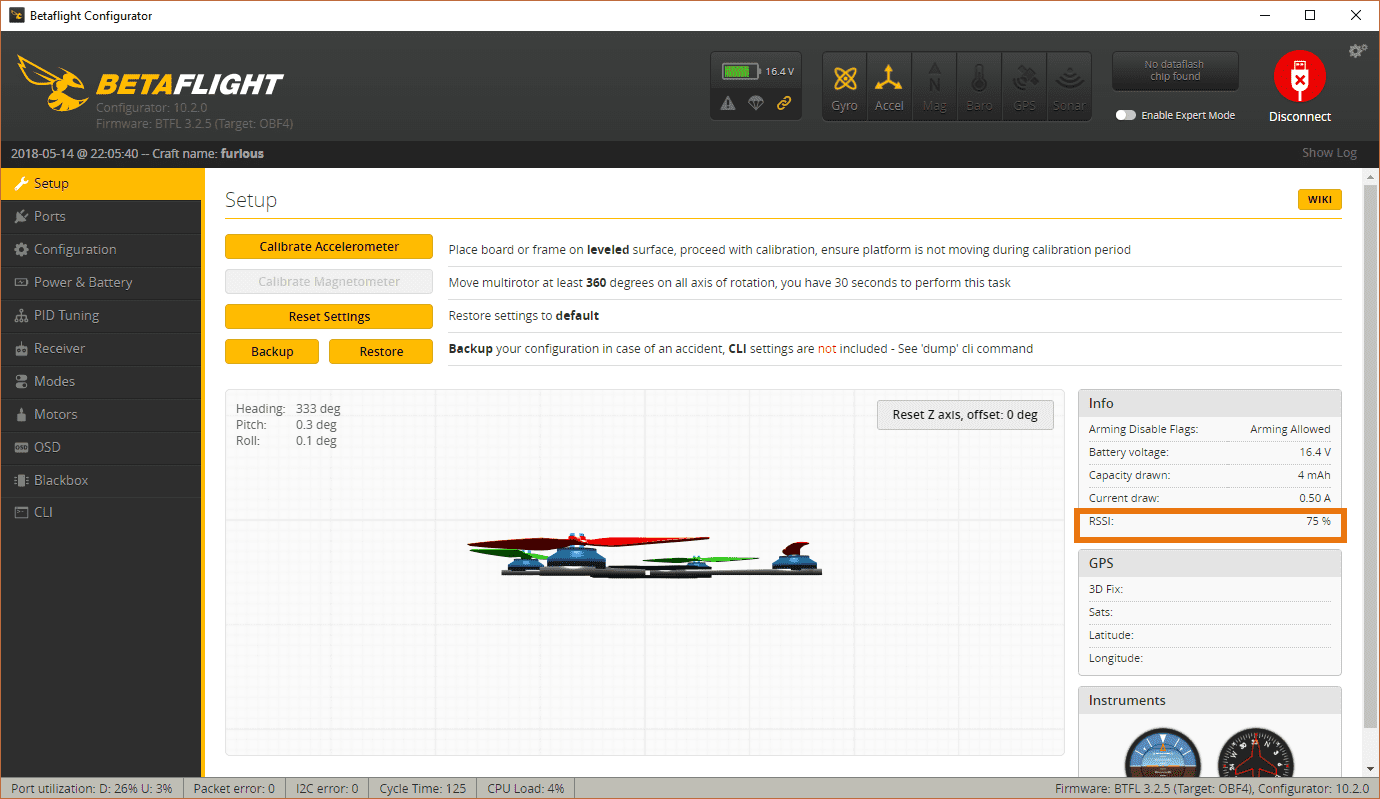Click the Roll 0.1 deg readout
The width and height of the screenshot is (1380, 799).
point(286,441)
